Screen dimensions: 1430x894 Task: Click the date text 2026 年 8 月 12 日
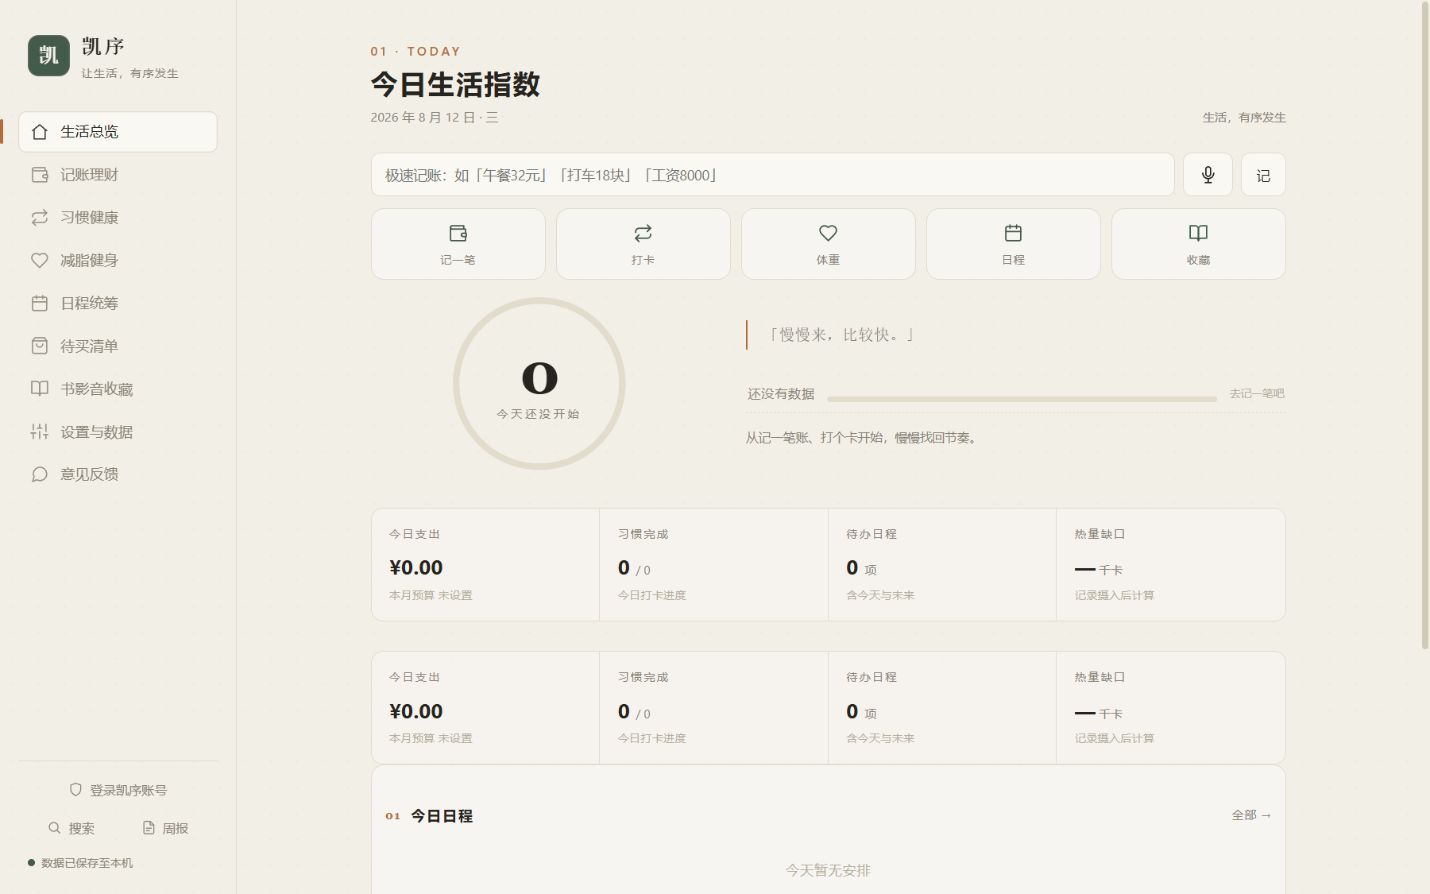(423, 117)
